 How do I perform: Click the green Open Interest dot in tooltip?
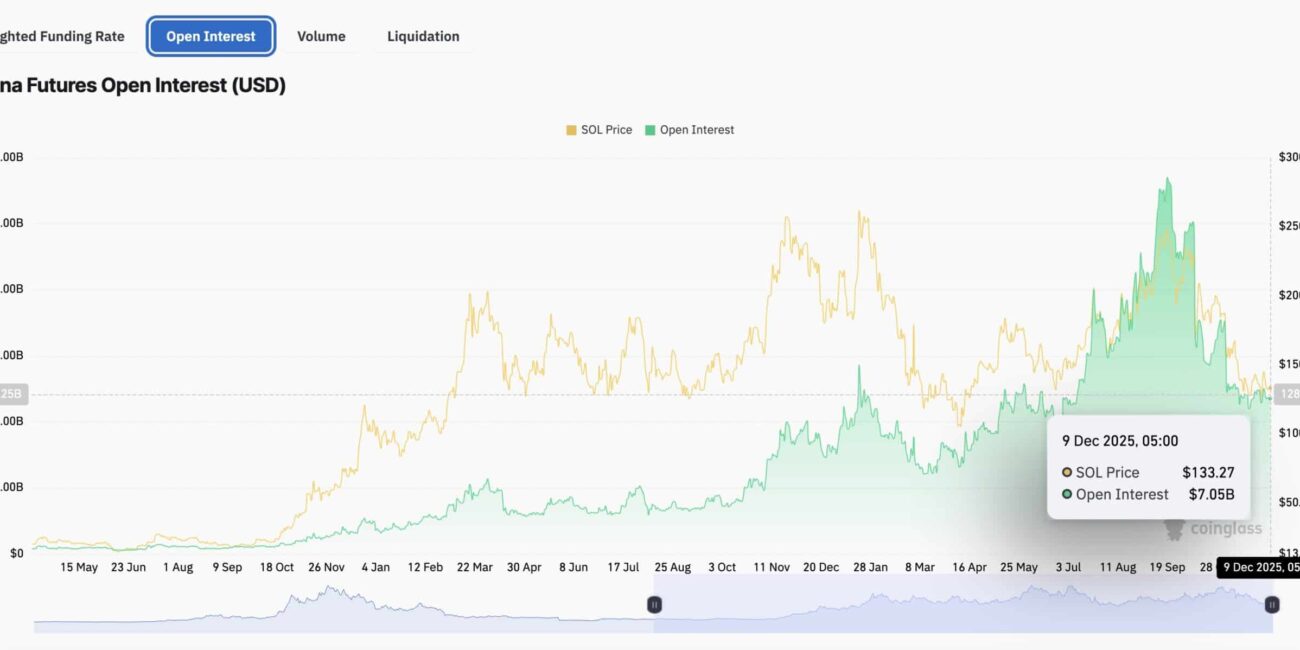point(1067,495)
